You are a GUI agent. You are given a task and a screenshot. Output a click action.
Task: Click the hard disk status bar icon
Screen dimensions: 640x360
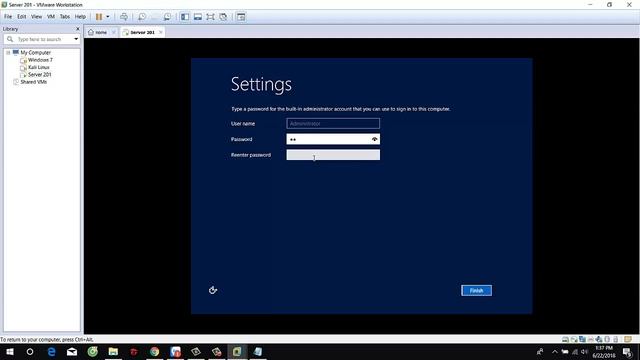click(x=565, y=339)
